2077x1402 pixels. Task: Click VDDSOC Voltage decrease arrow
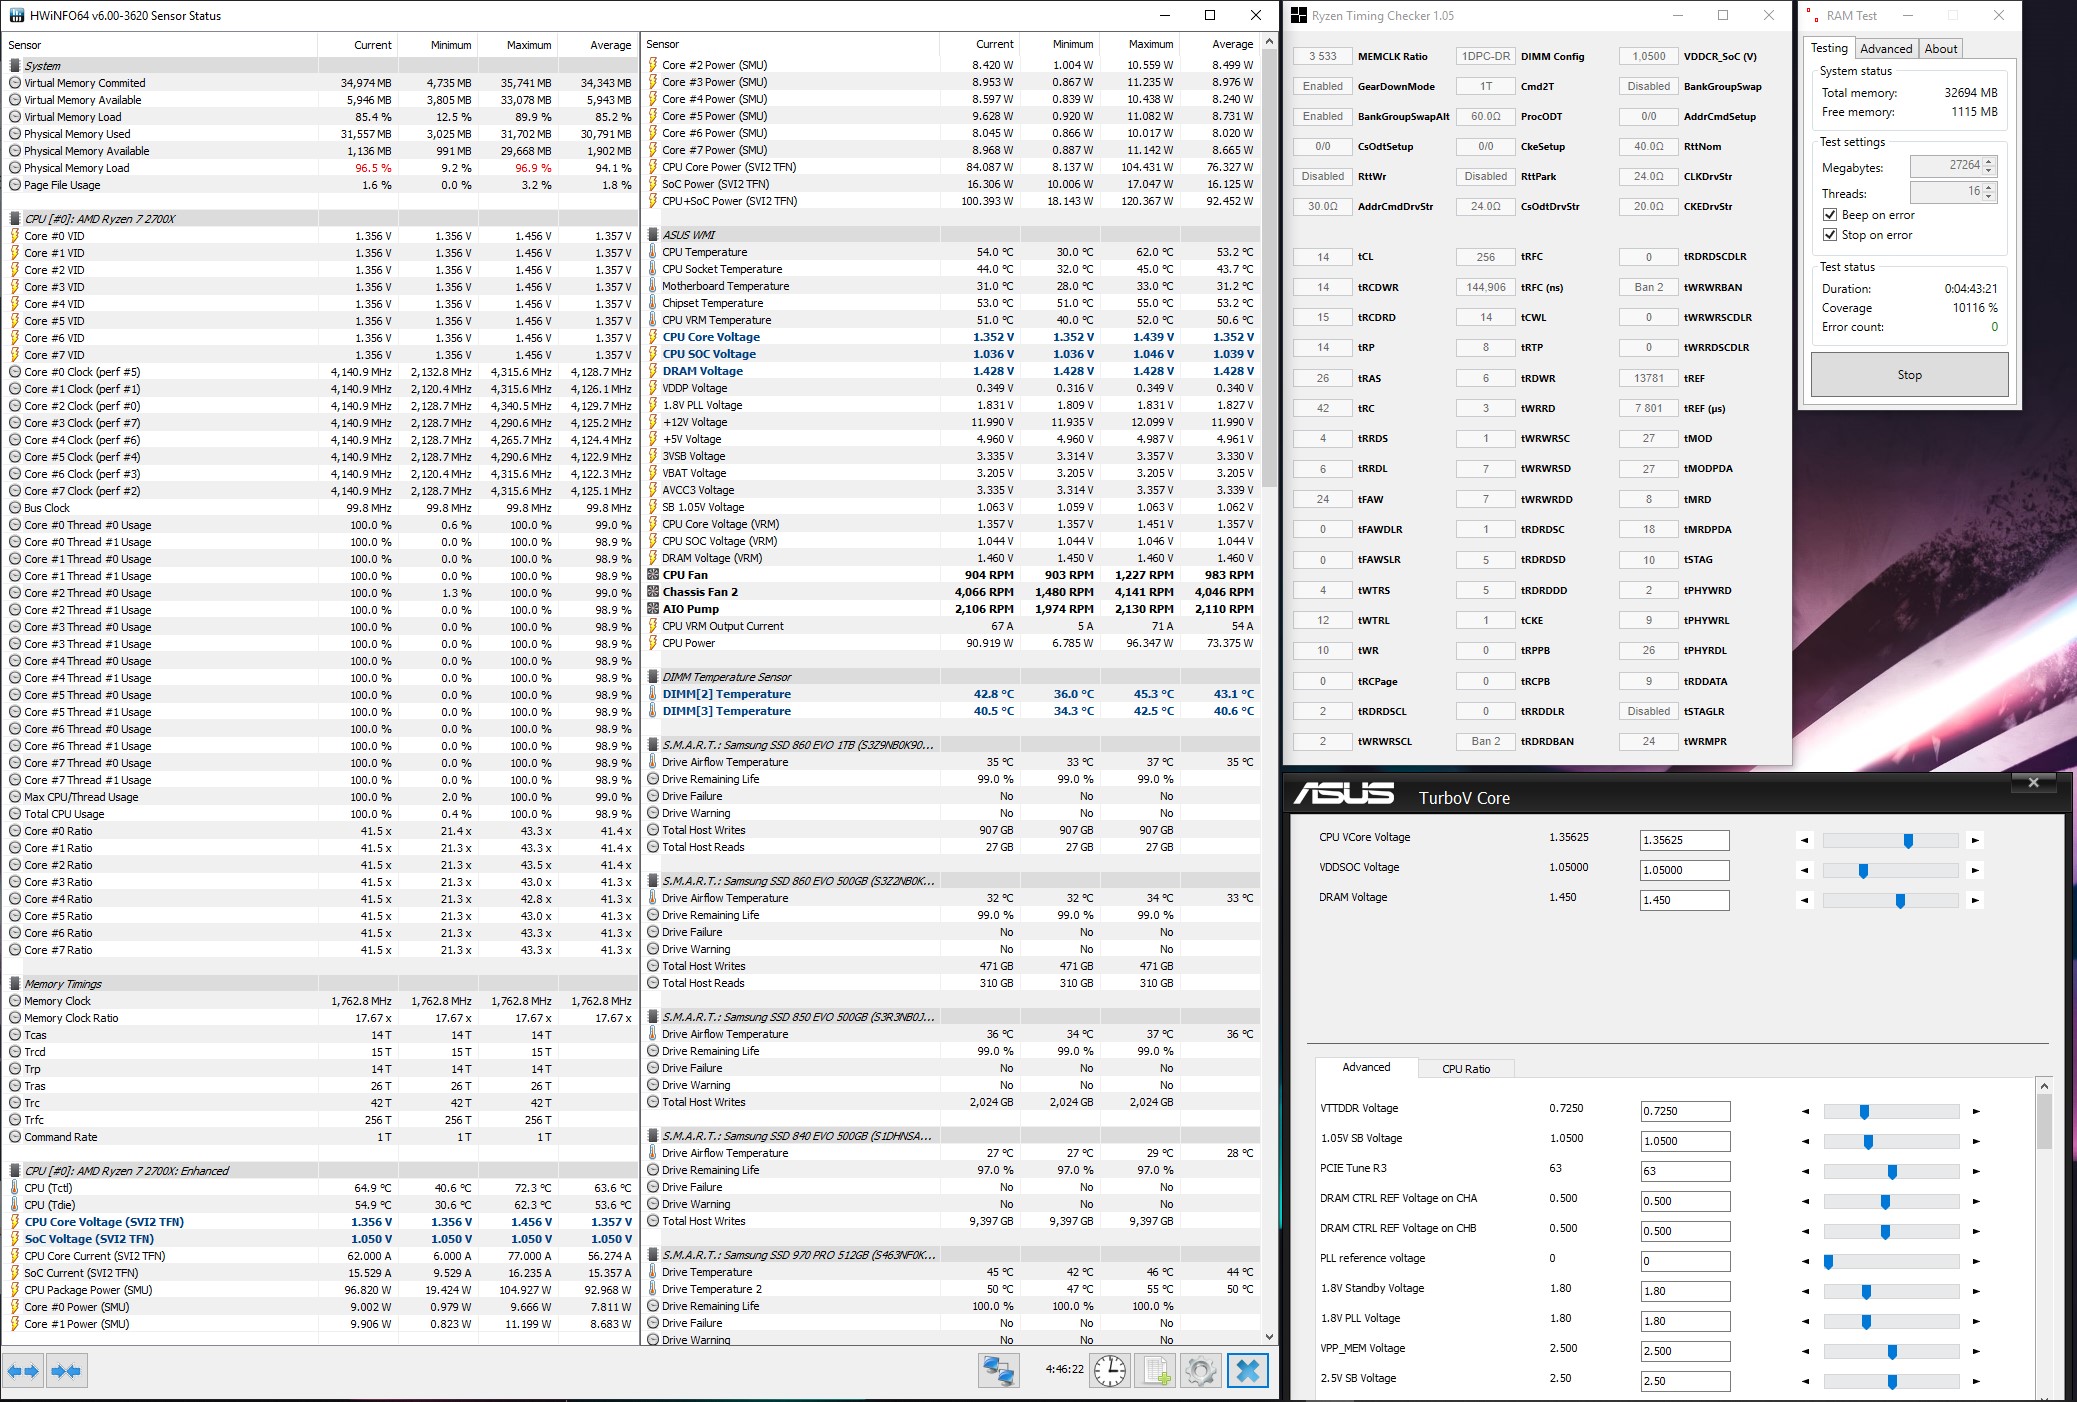[x=1805, y=871]
